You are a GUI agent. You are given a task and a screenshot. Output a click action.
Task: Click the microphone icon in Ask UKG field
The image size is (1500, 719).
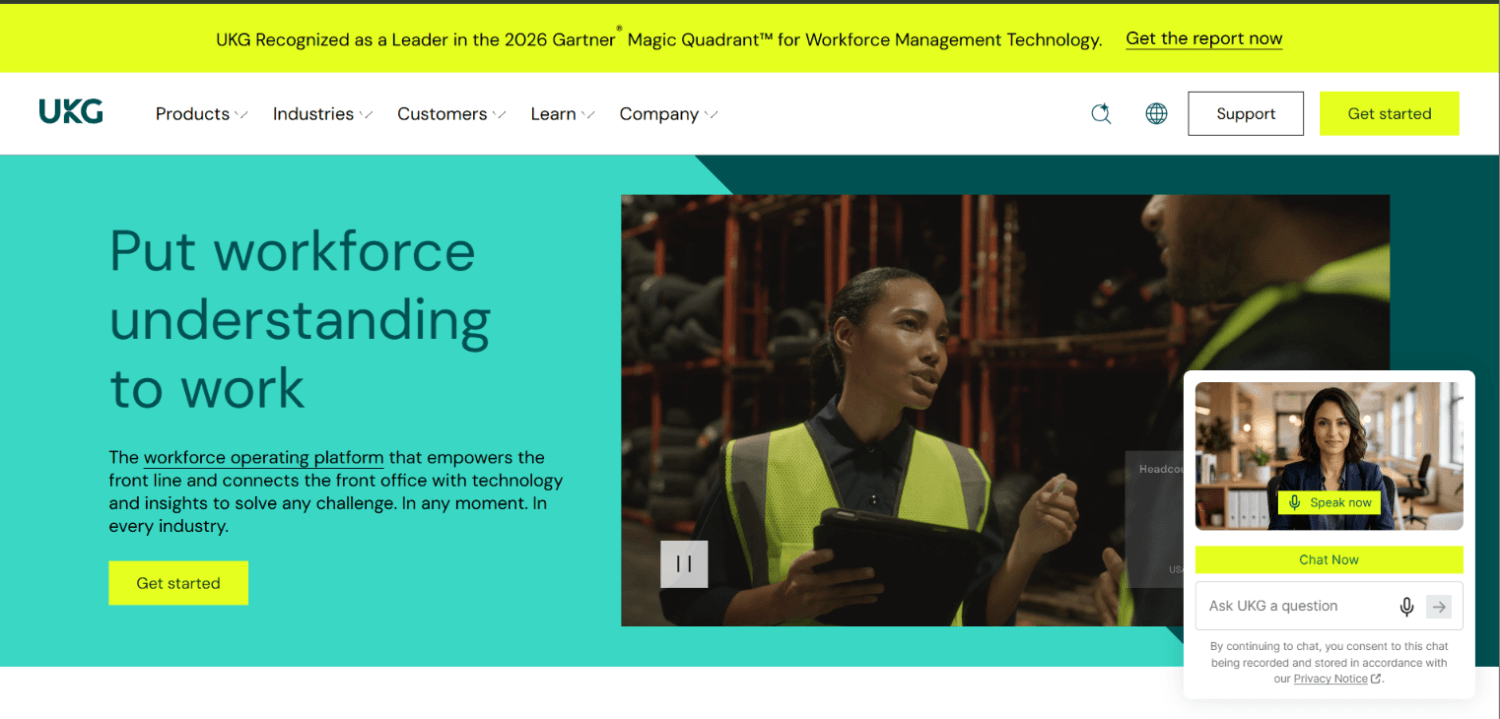coord(1406,606)
